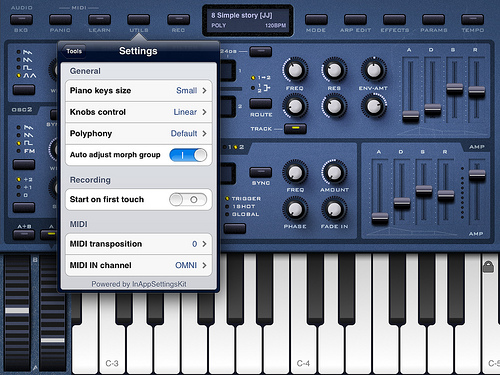
Task: Open the Polyphony setting row
Action: pos(139,133)
